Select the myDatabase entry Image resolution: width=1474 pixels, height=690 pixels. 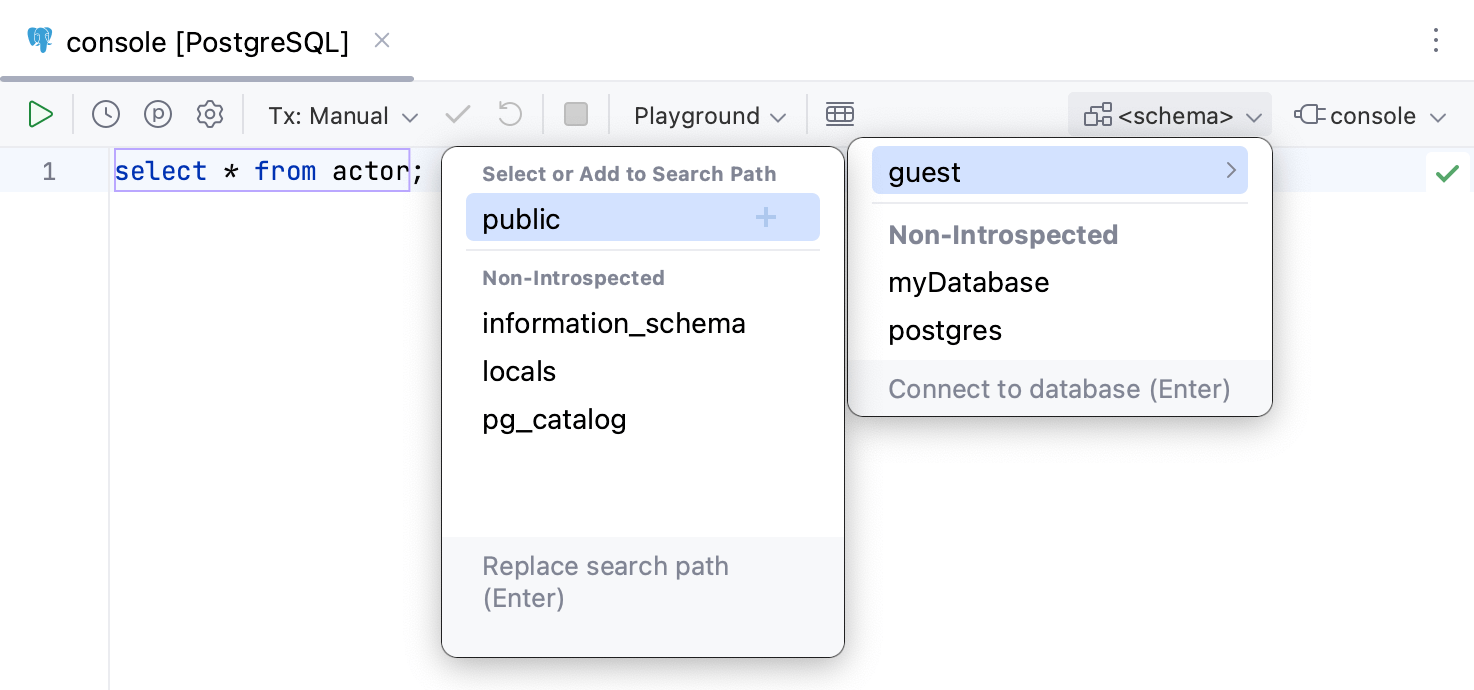point(968,282)
